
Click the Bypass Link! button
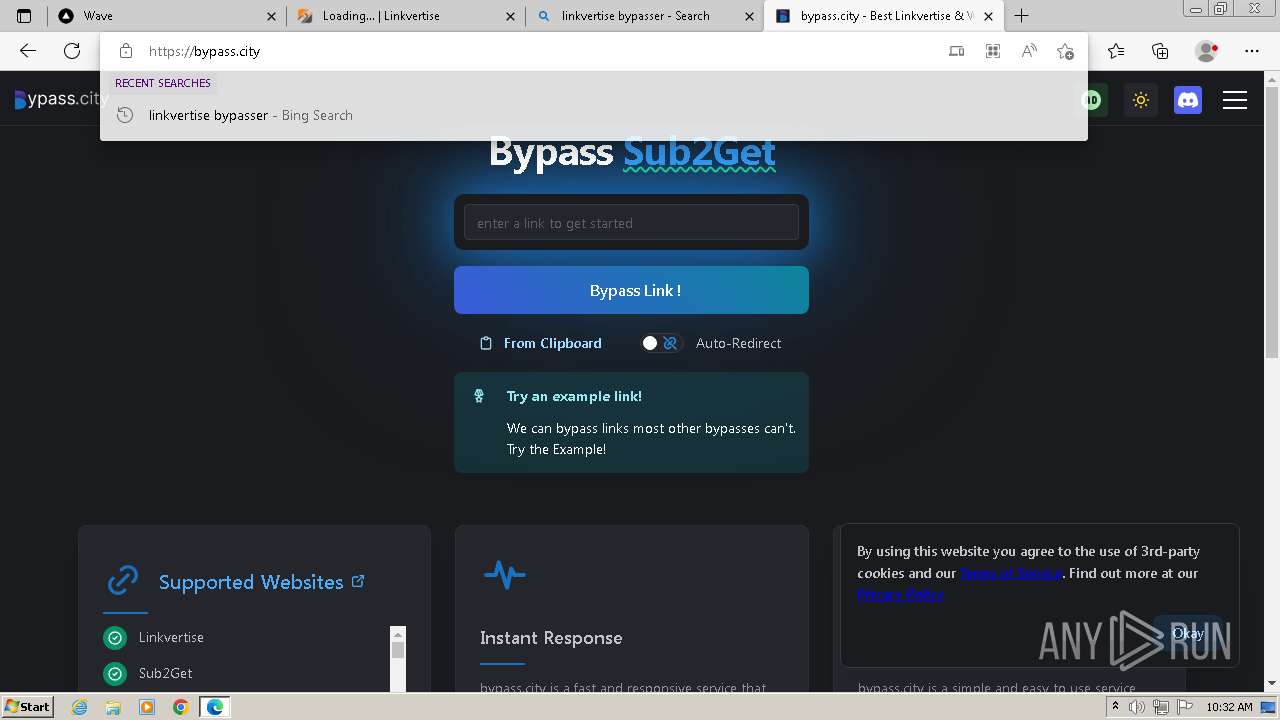point(631,290)
